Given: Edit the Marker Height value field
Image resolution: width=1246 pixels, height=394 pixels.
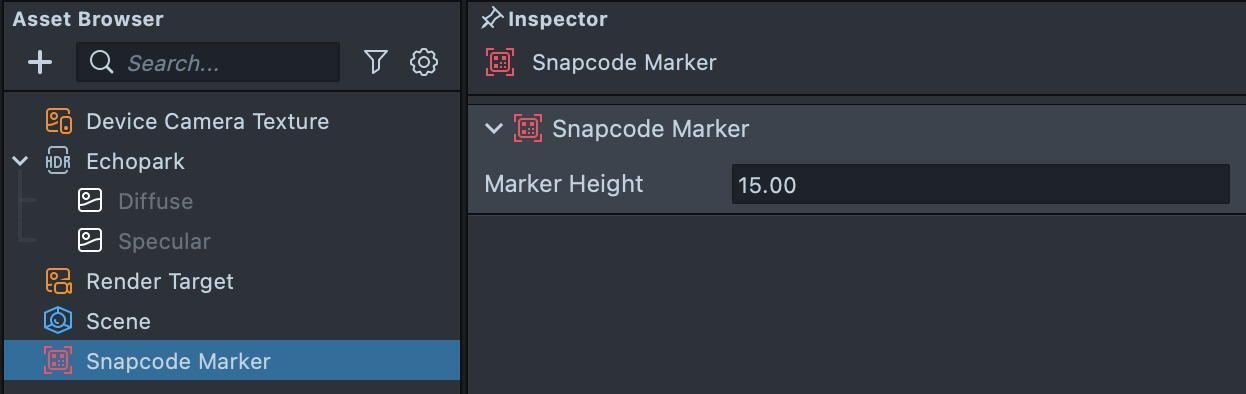Looking at the screenshot, I should tap(980, 185).
